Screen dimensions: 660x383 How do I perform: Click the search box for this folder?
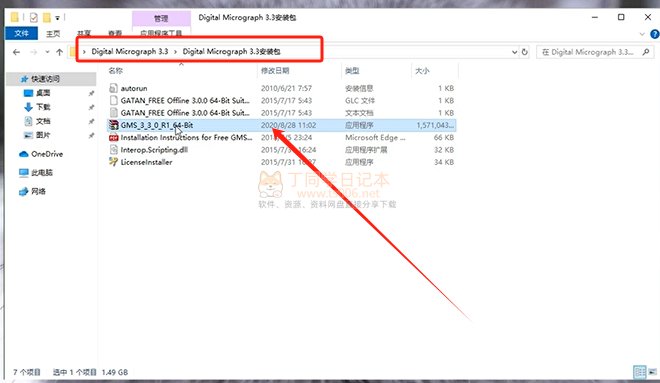(594, 52)
